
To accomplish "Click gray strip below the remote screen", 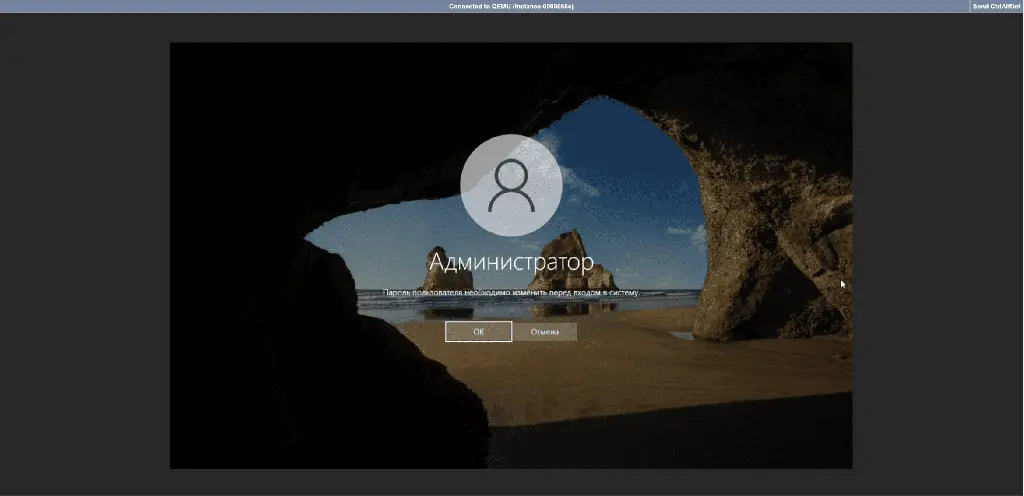I will tap(511, 482).
